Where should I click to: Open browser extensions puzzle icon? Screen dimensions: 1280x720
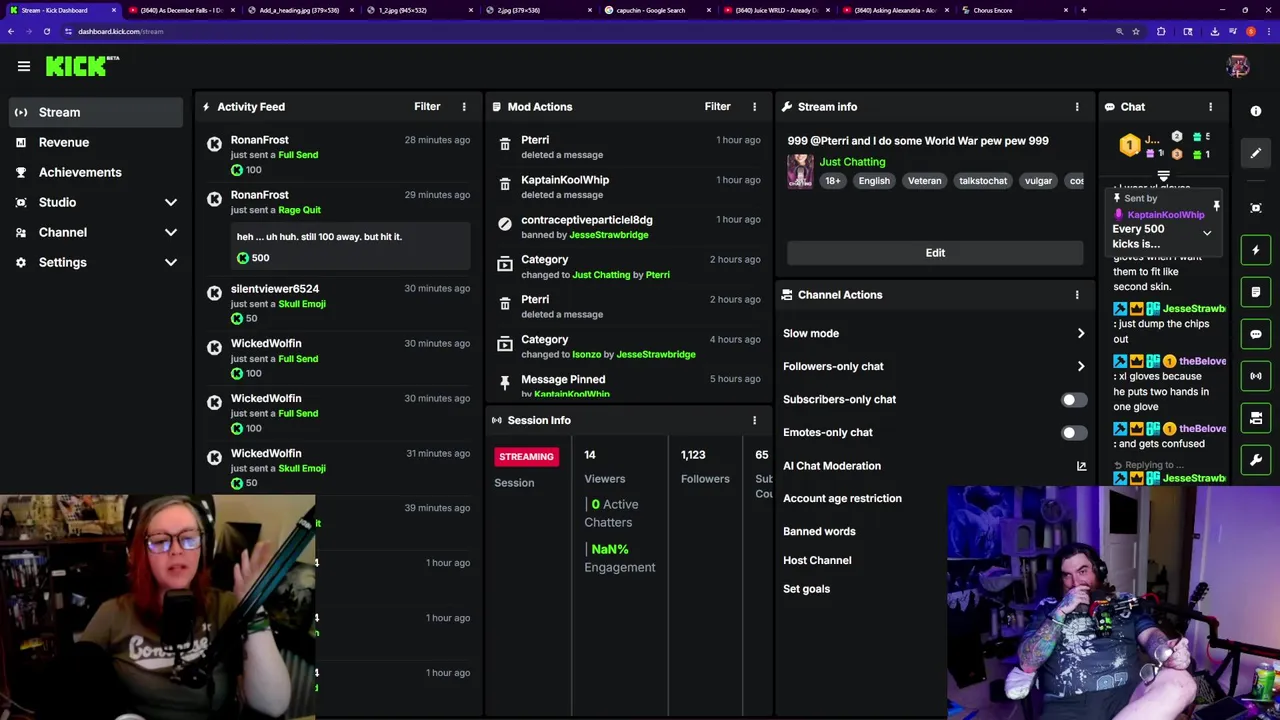[x=1161, y=31]
